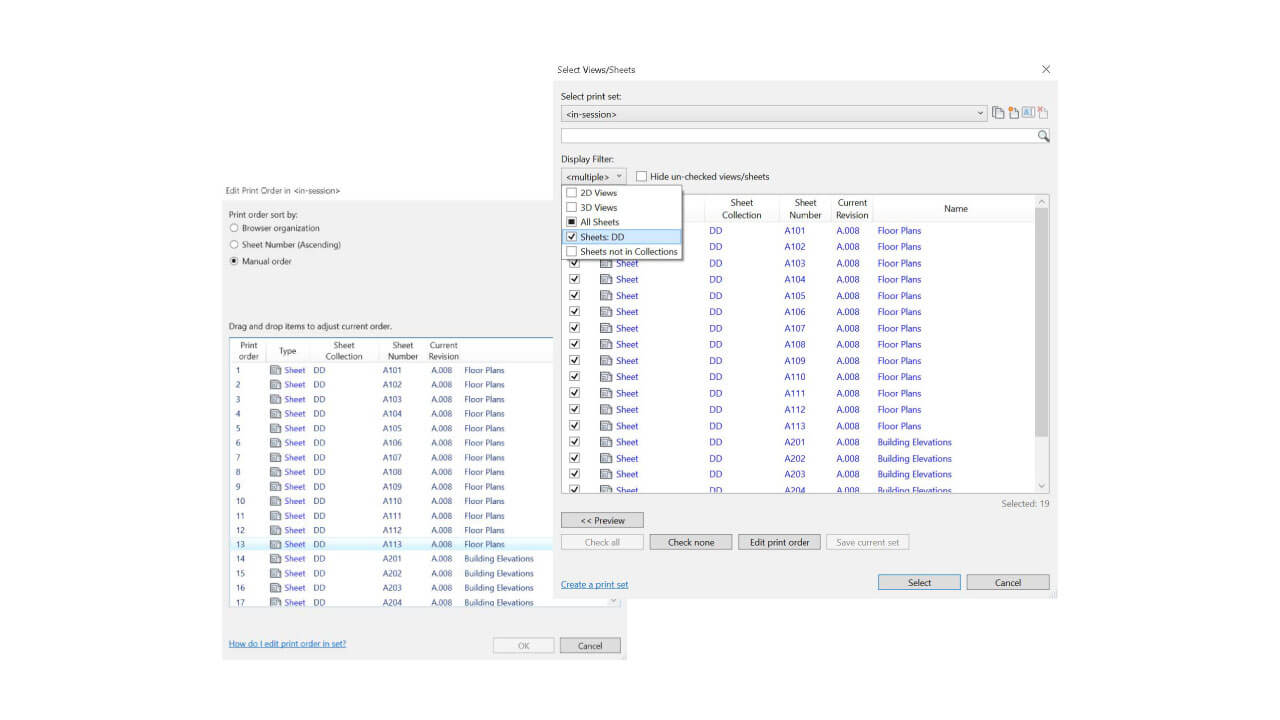Image resolution: width=1280 pixels, height=720 pixels.
Task: Click sheet icon for A203 in Select Views/Sheets
Action: tap(606, 474)
